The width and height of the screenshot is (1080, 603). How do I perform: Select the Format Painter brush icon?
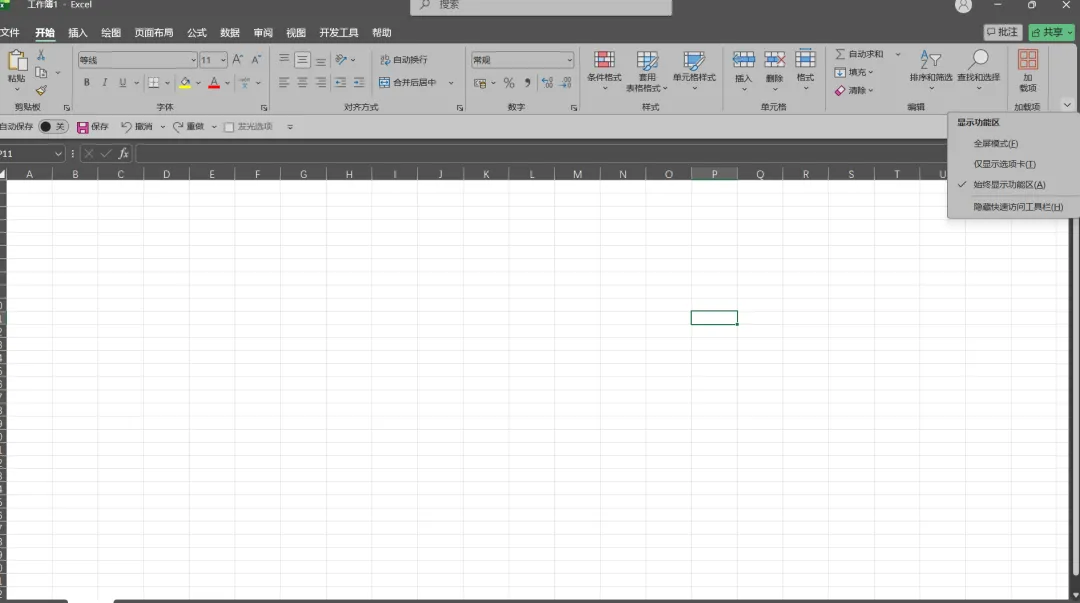(x=41, y=90)
